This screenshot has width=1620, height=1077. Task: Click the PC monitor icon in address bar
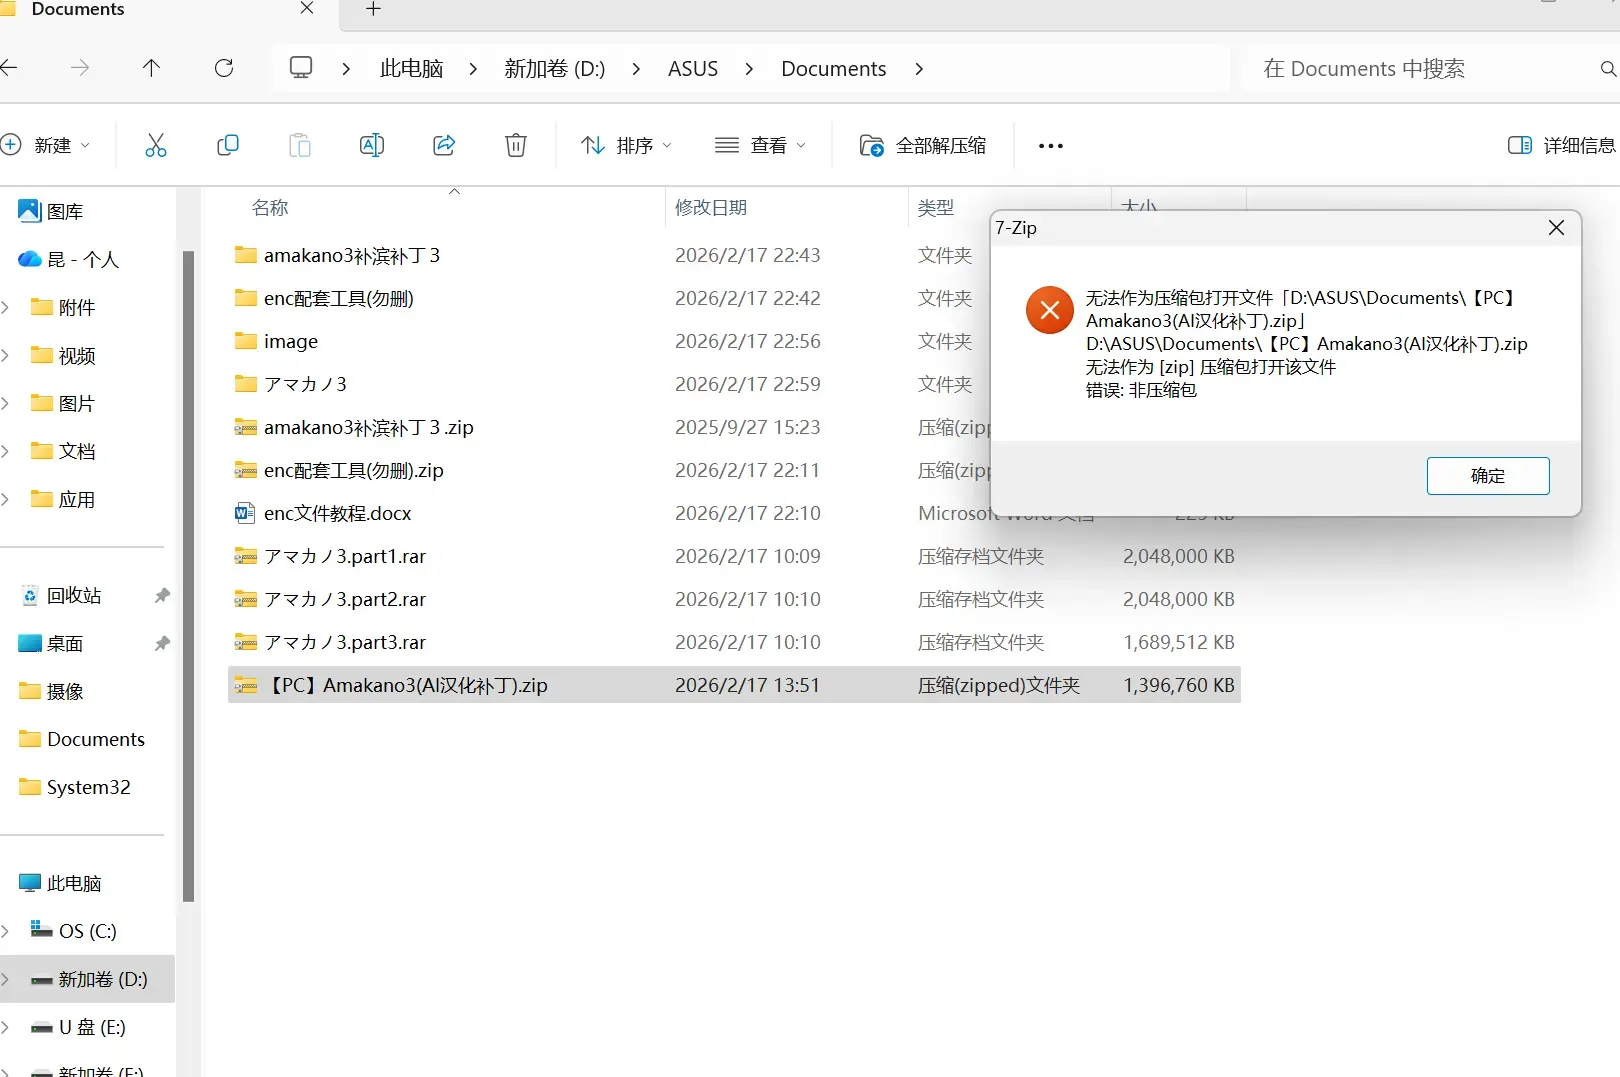point(301,68)
